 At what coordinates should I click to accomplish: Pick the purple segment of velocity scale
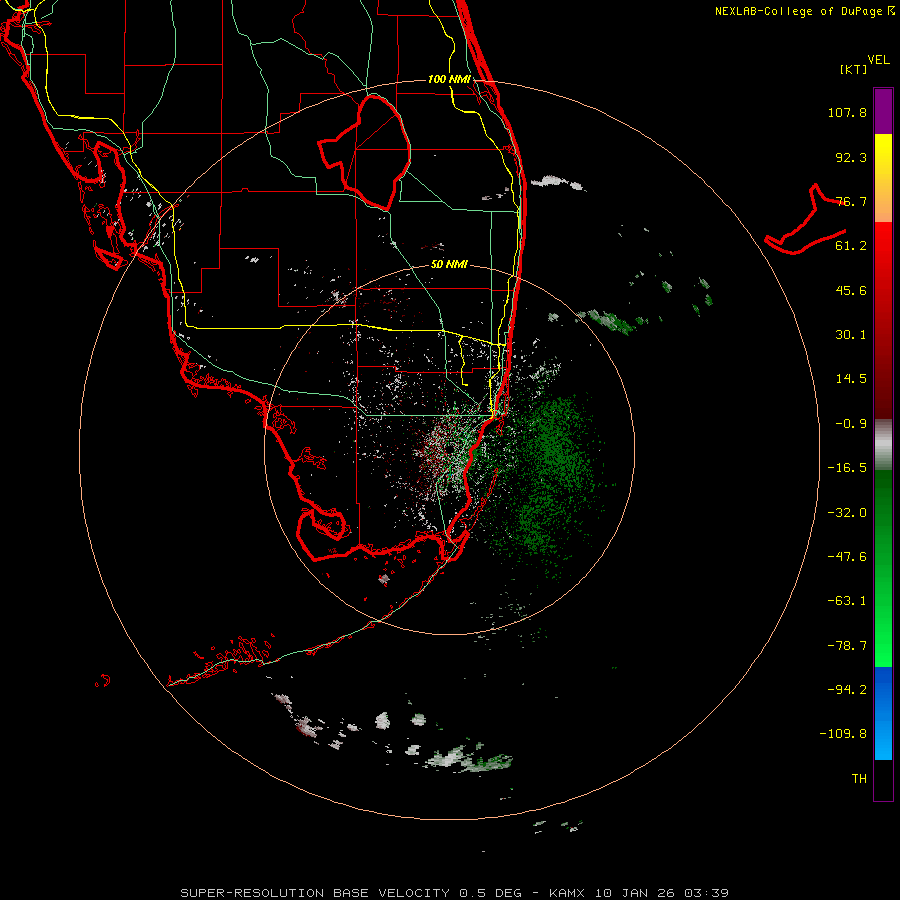pyautogui.click(x=883, y=111)
